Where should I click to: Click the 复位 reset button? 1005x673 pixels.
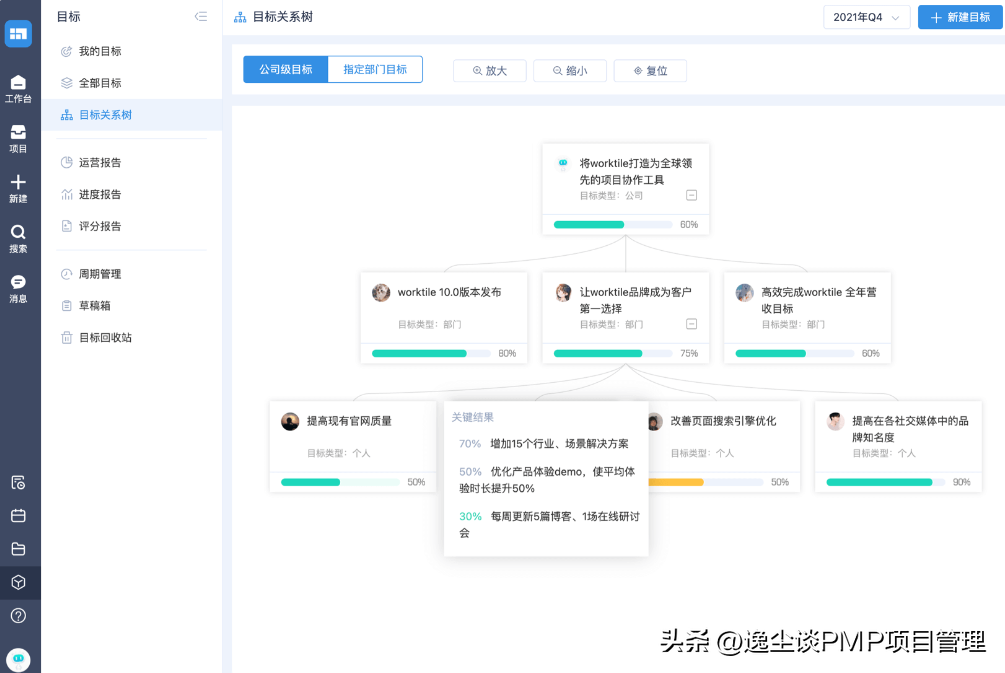[x=650, y=71]
